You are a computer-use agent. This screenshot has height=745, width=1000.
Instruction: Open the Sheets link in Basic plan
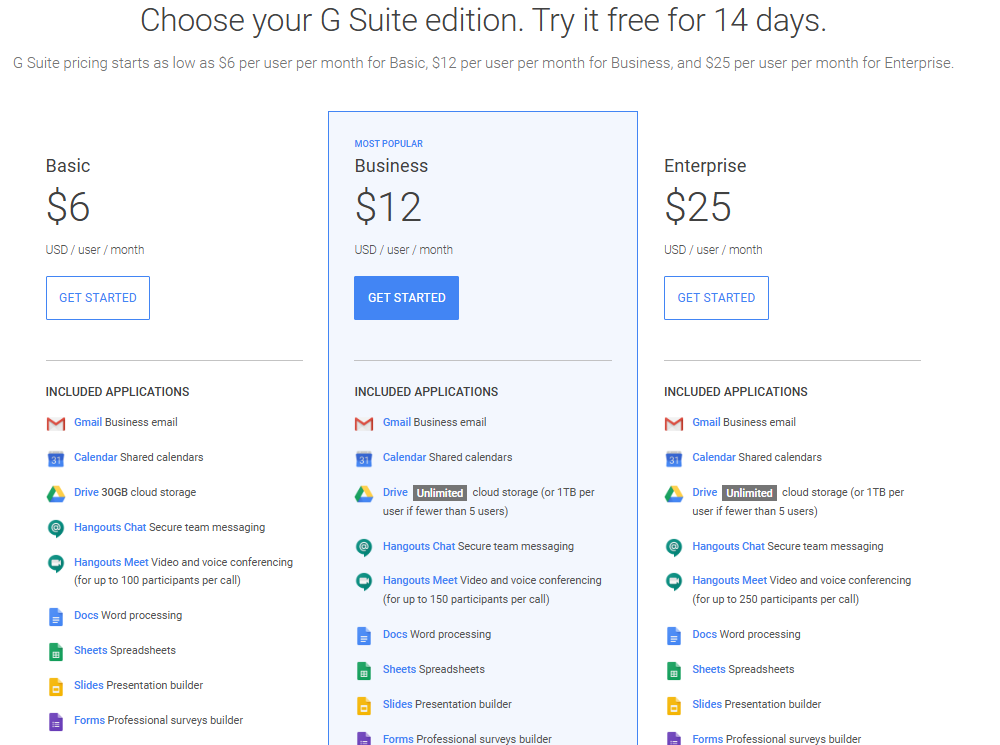(91, 651)
